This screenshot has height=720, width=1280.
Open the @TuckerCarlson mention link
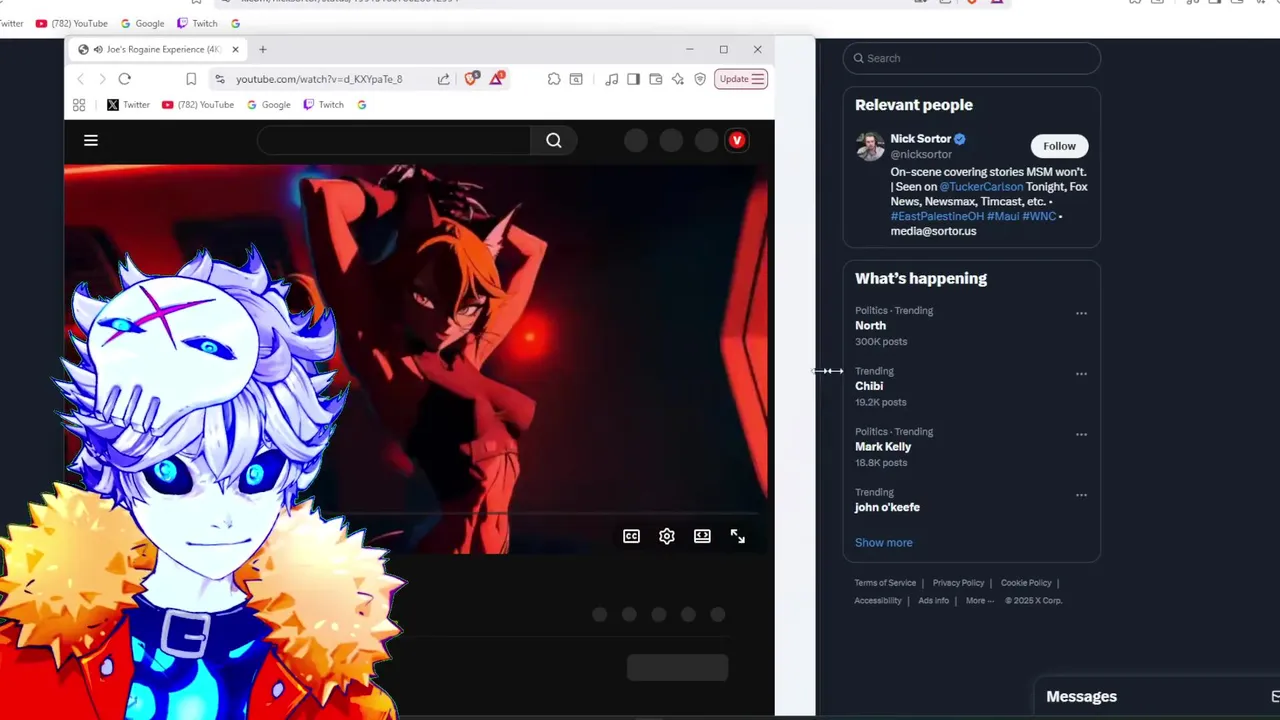coord(981,187)
